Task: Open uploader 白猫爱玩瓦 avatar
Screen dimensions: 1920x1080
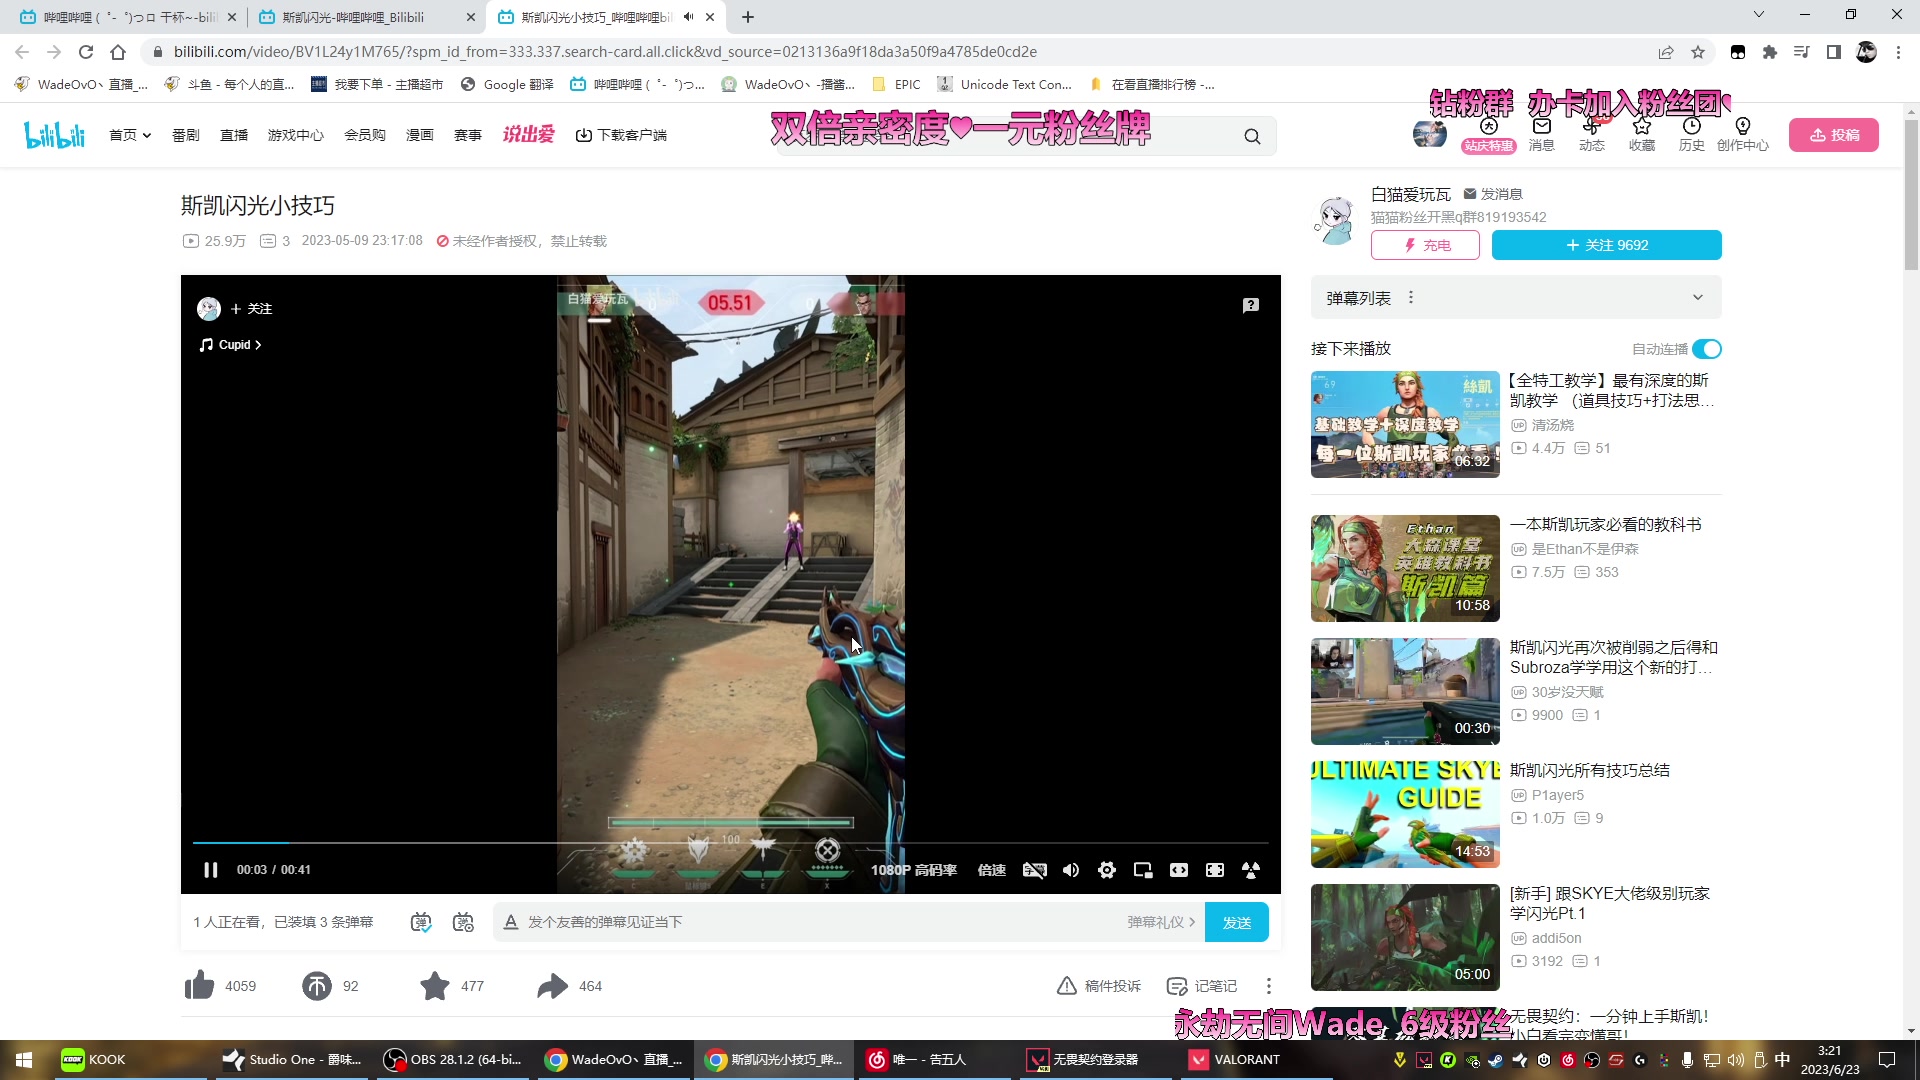Action: click(x=1334, y=220)
